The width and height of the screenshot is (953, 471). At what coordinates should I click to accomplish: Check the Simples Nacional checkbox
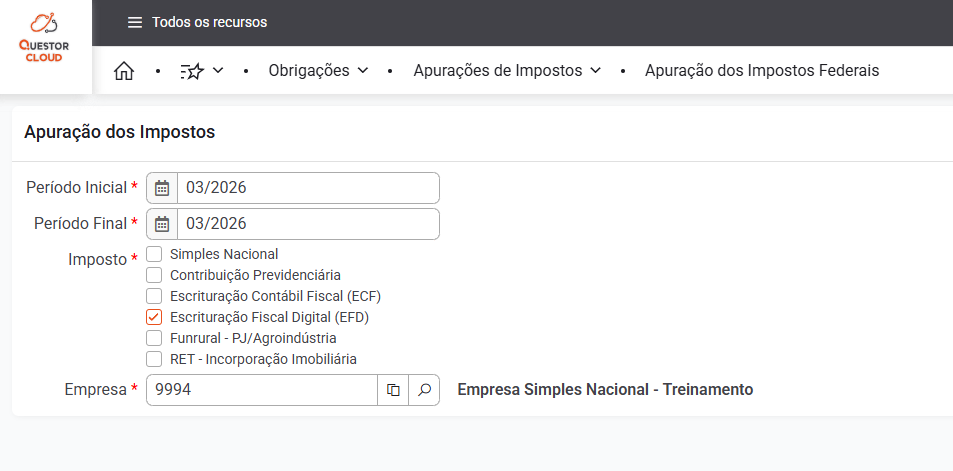pos(154,254)
